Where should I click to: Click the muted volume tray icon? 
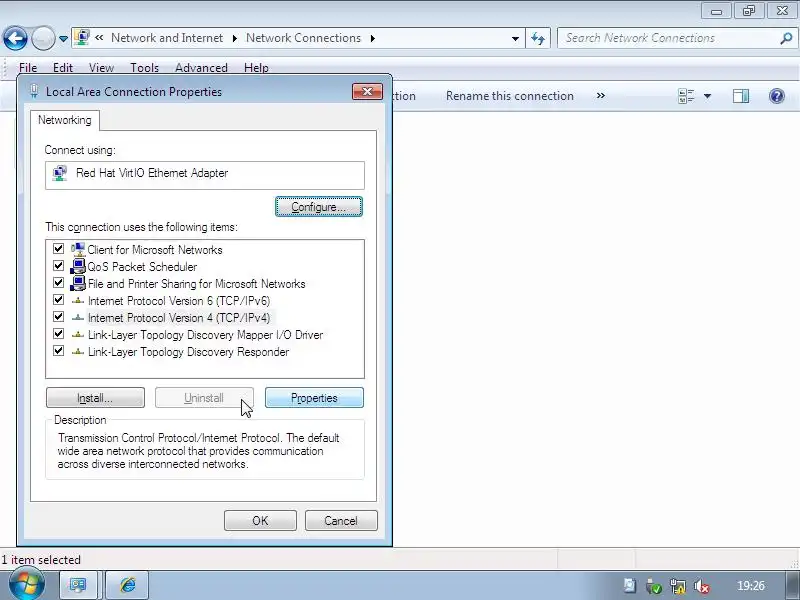point(702,586)
